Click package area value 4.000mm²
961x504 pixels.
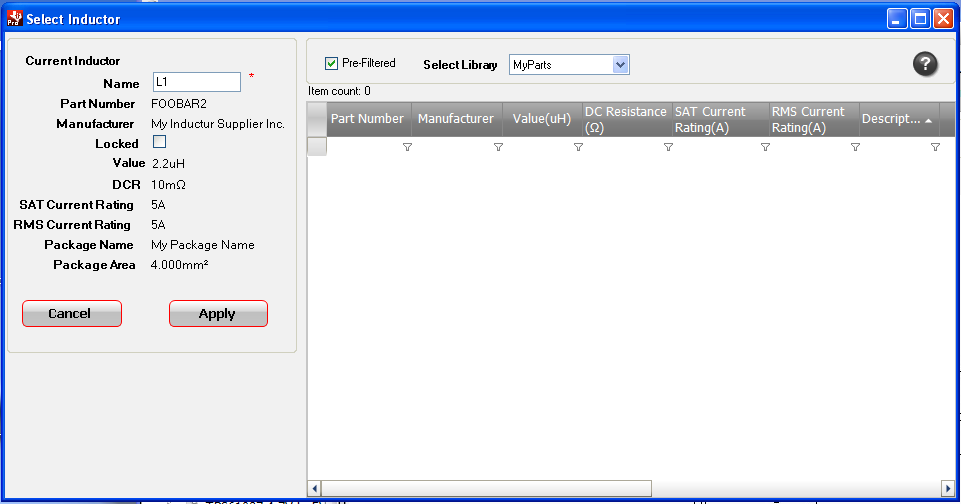pos(179,265)
